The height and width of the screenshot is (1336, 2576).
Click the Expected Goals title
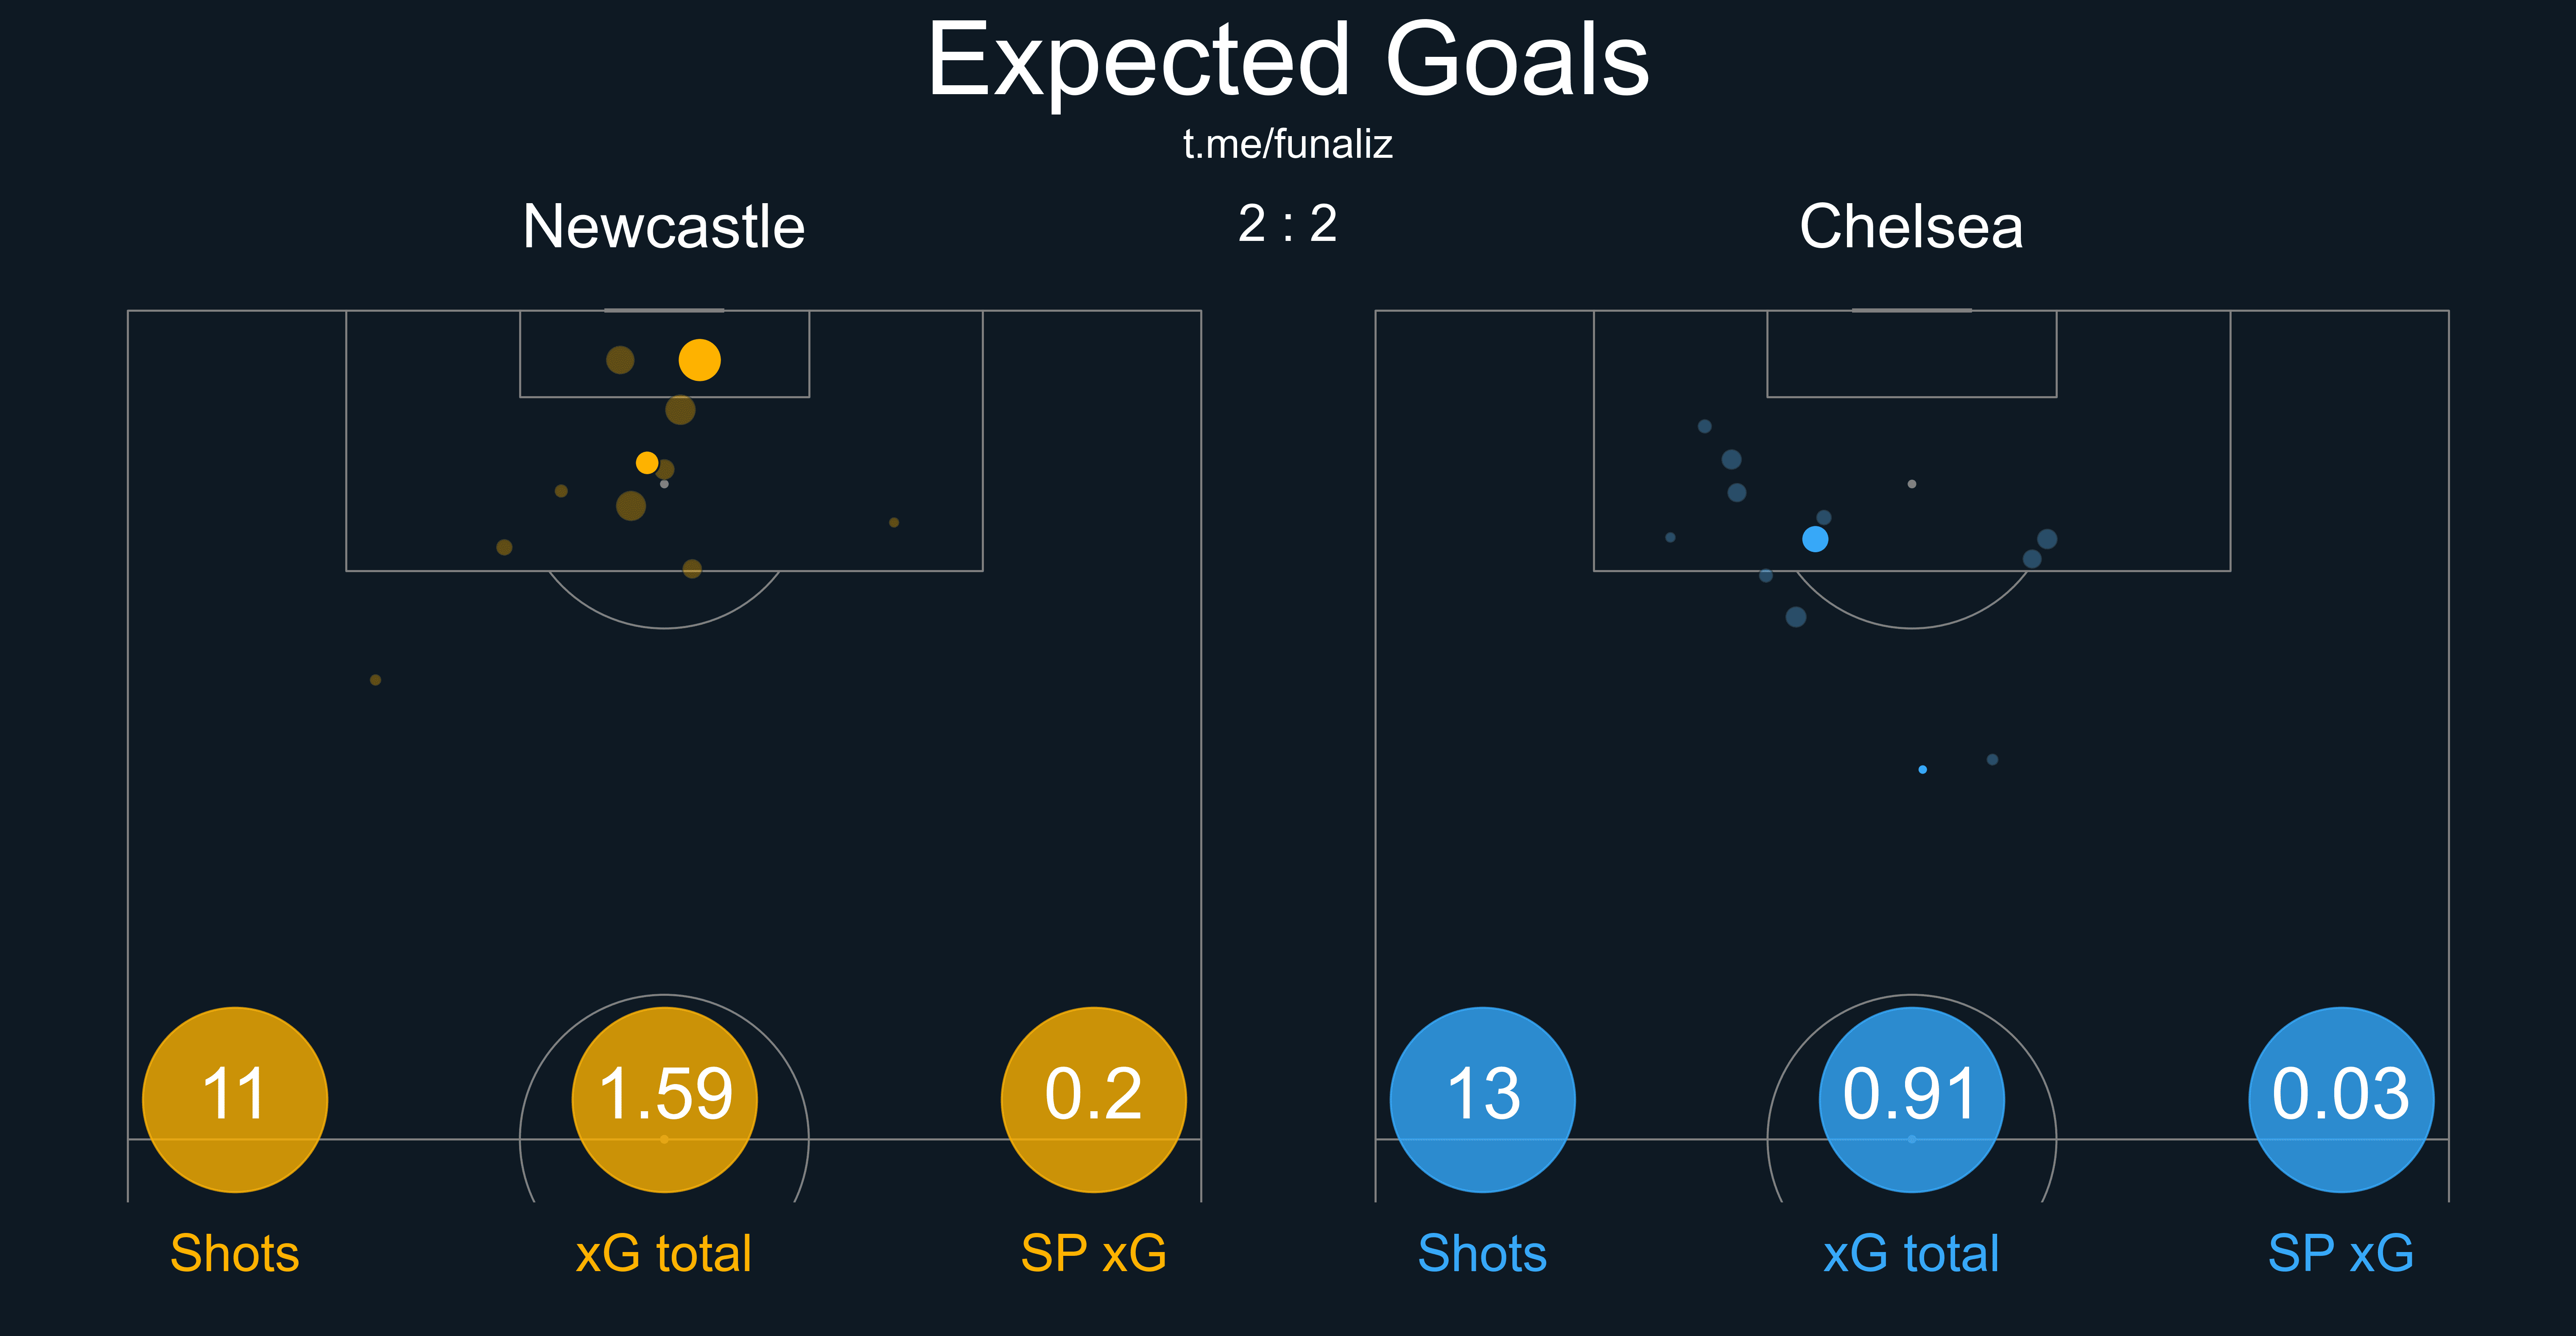coord(1287,62)
